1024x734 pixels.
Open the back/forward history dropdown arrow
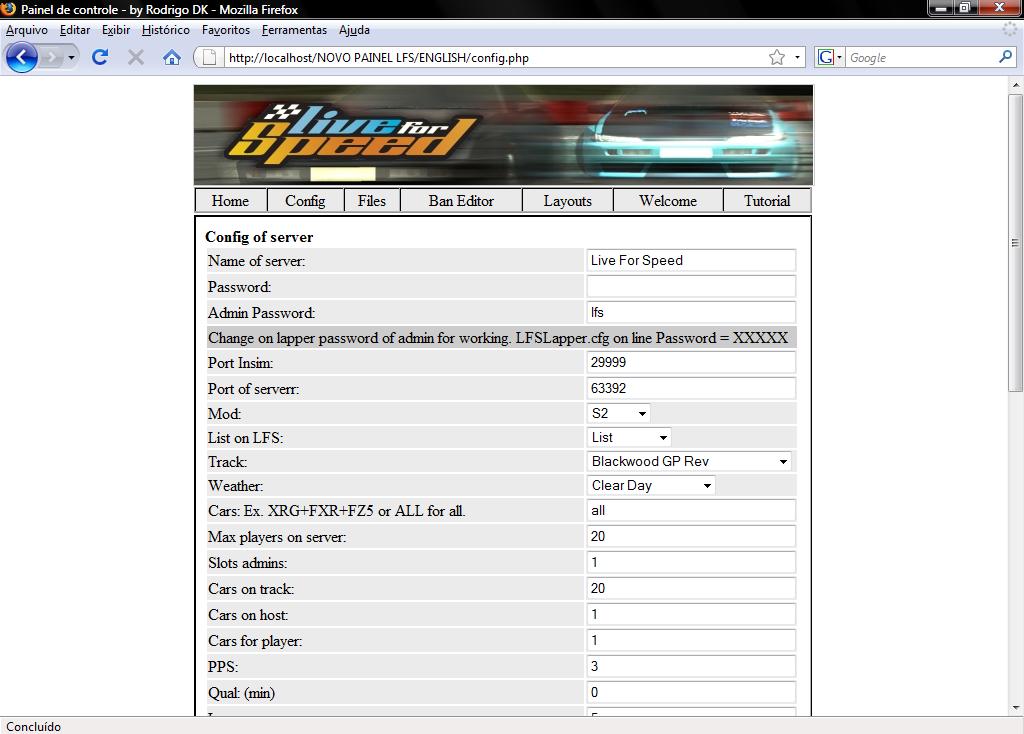pos(71,57)
